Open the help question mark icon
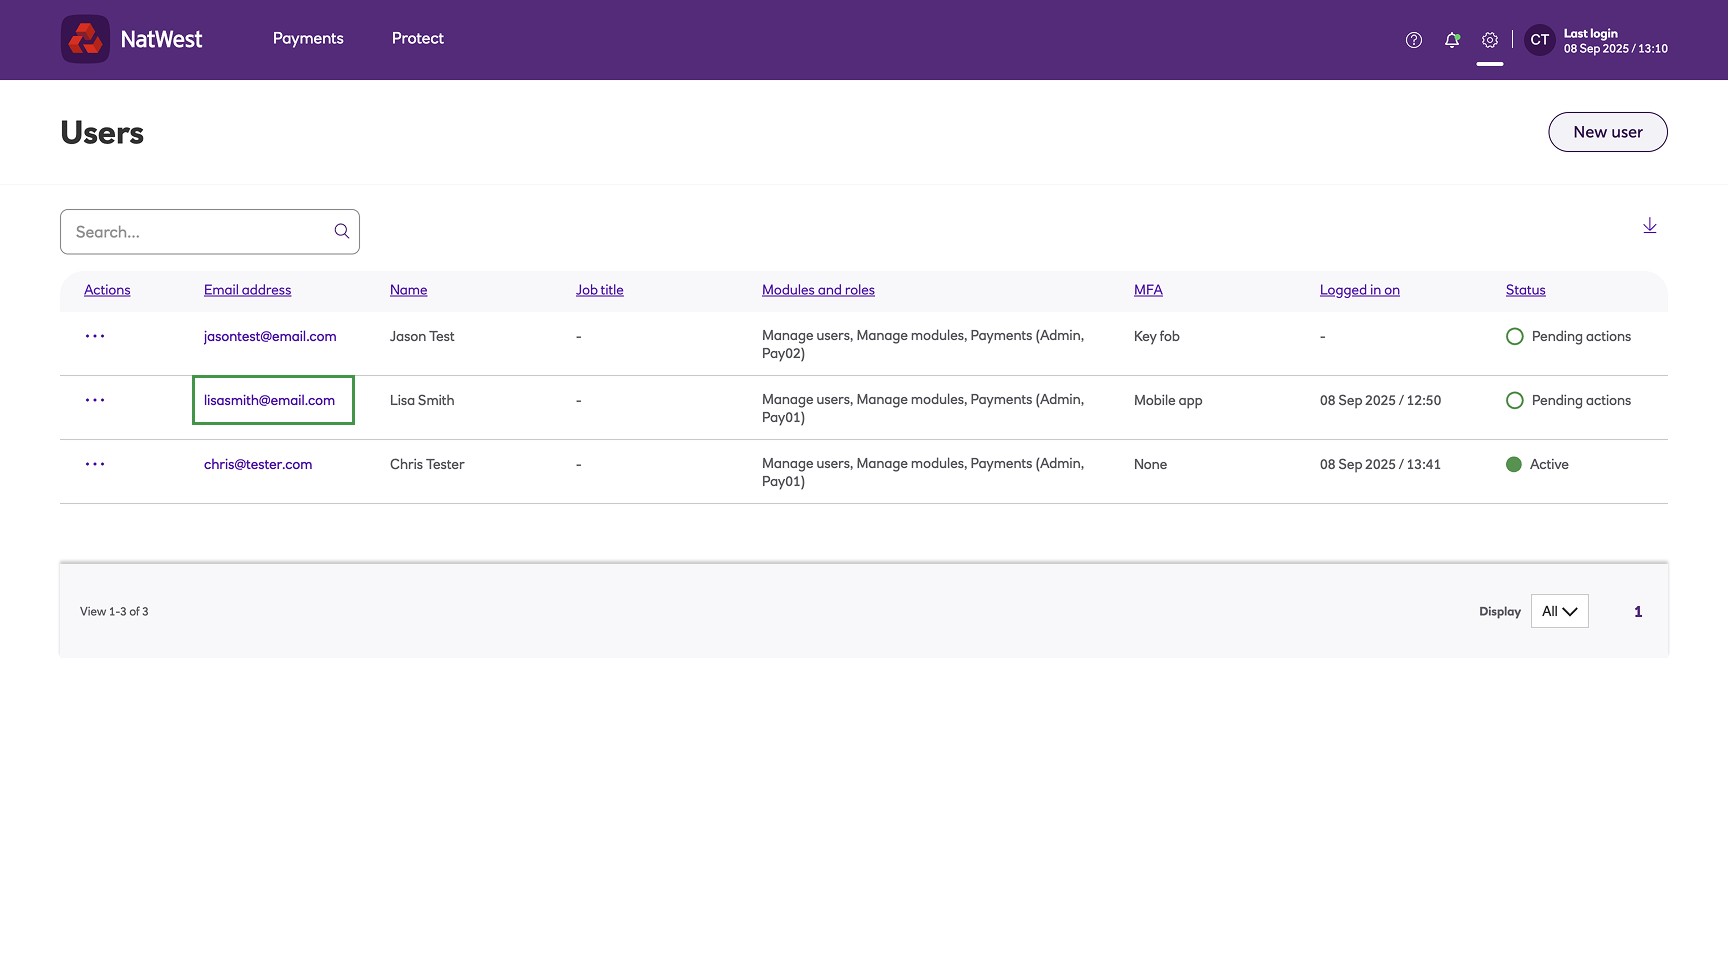 point(1413,40)
